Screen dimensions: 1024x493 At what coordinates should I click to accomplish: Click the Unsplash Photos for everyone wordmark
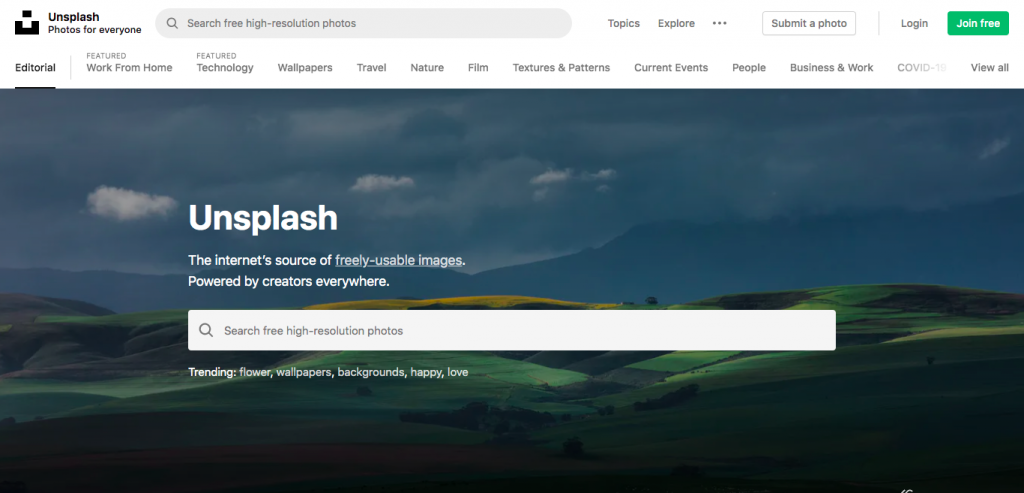coord(95,23)
